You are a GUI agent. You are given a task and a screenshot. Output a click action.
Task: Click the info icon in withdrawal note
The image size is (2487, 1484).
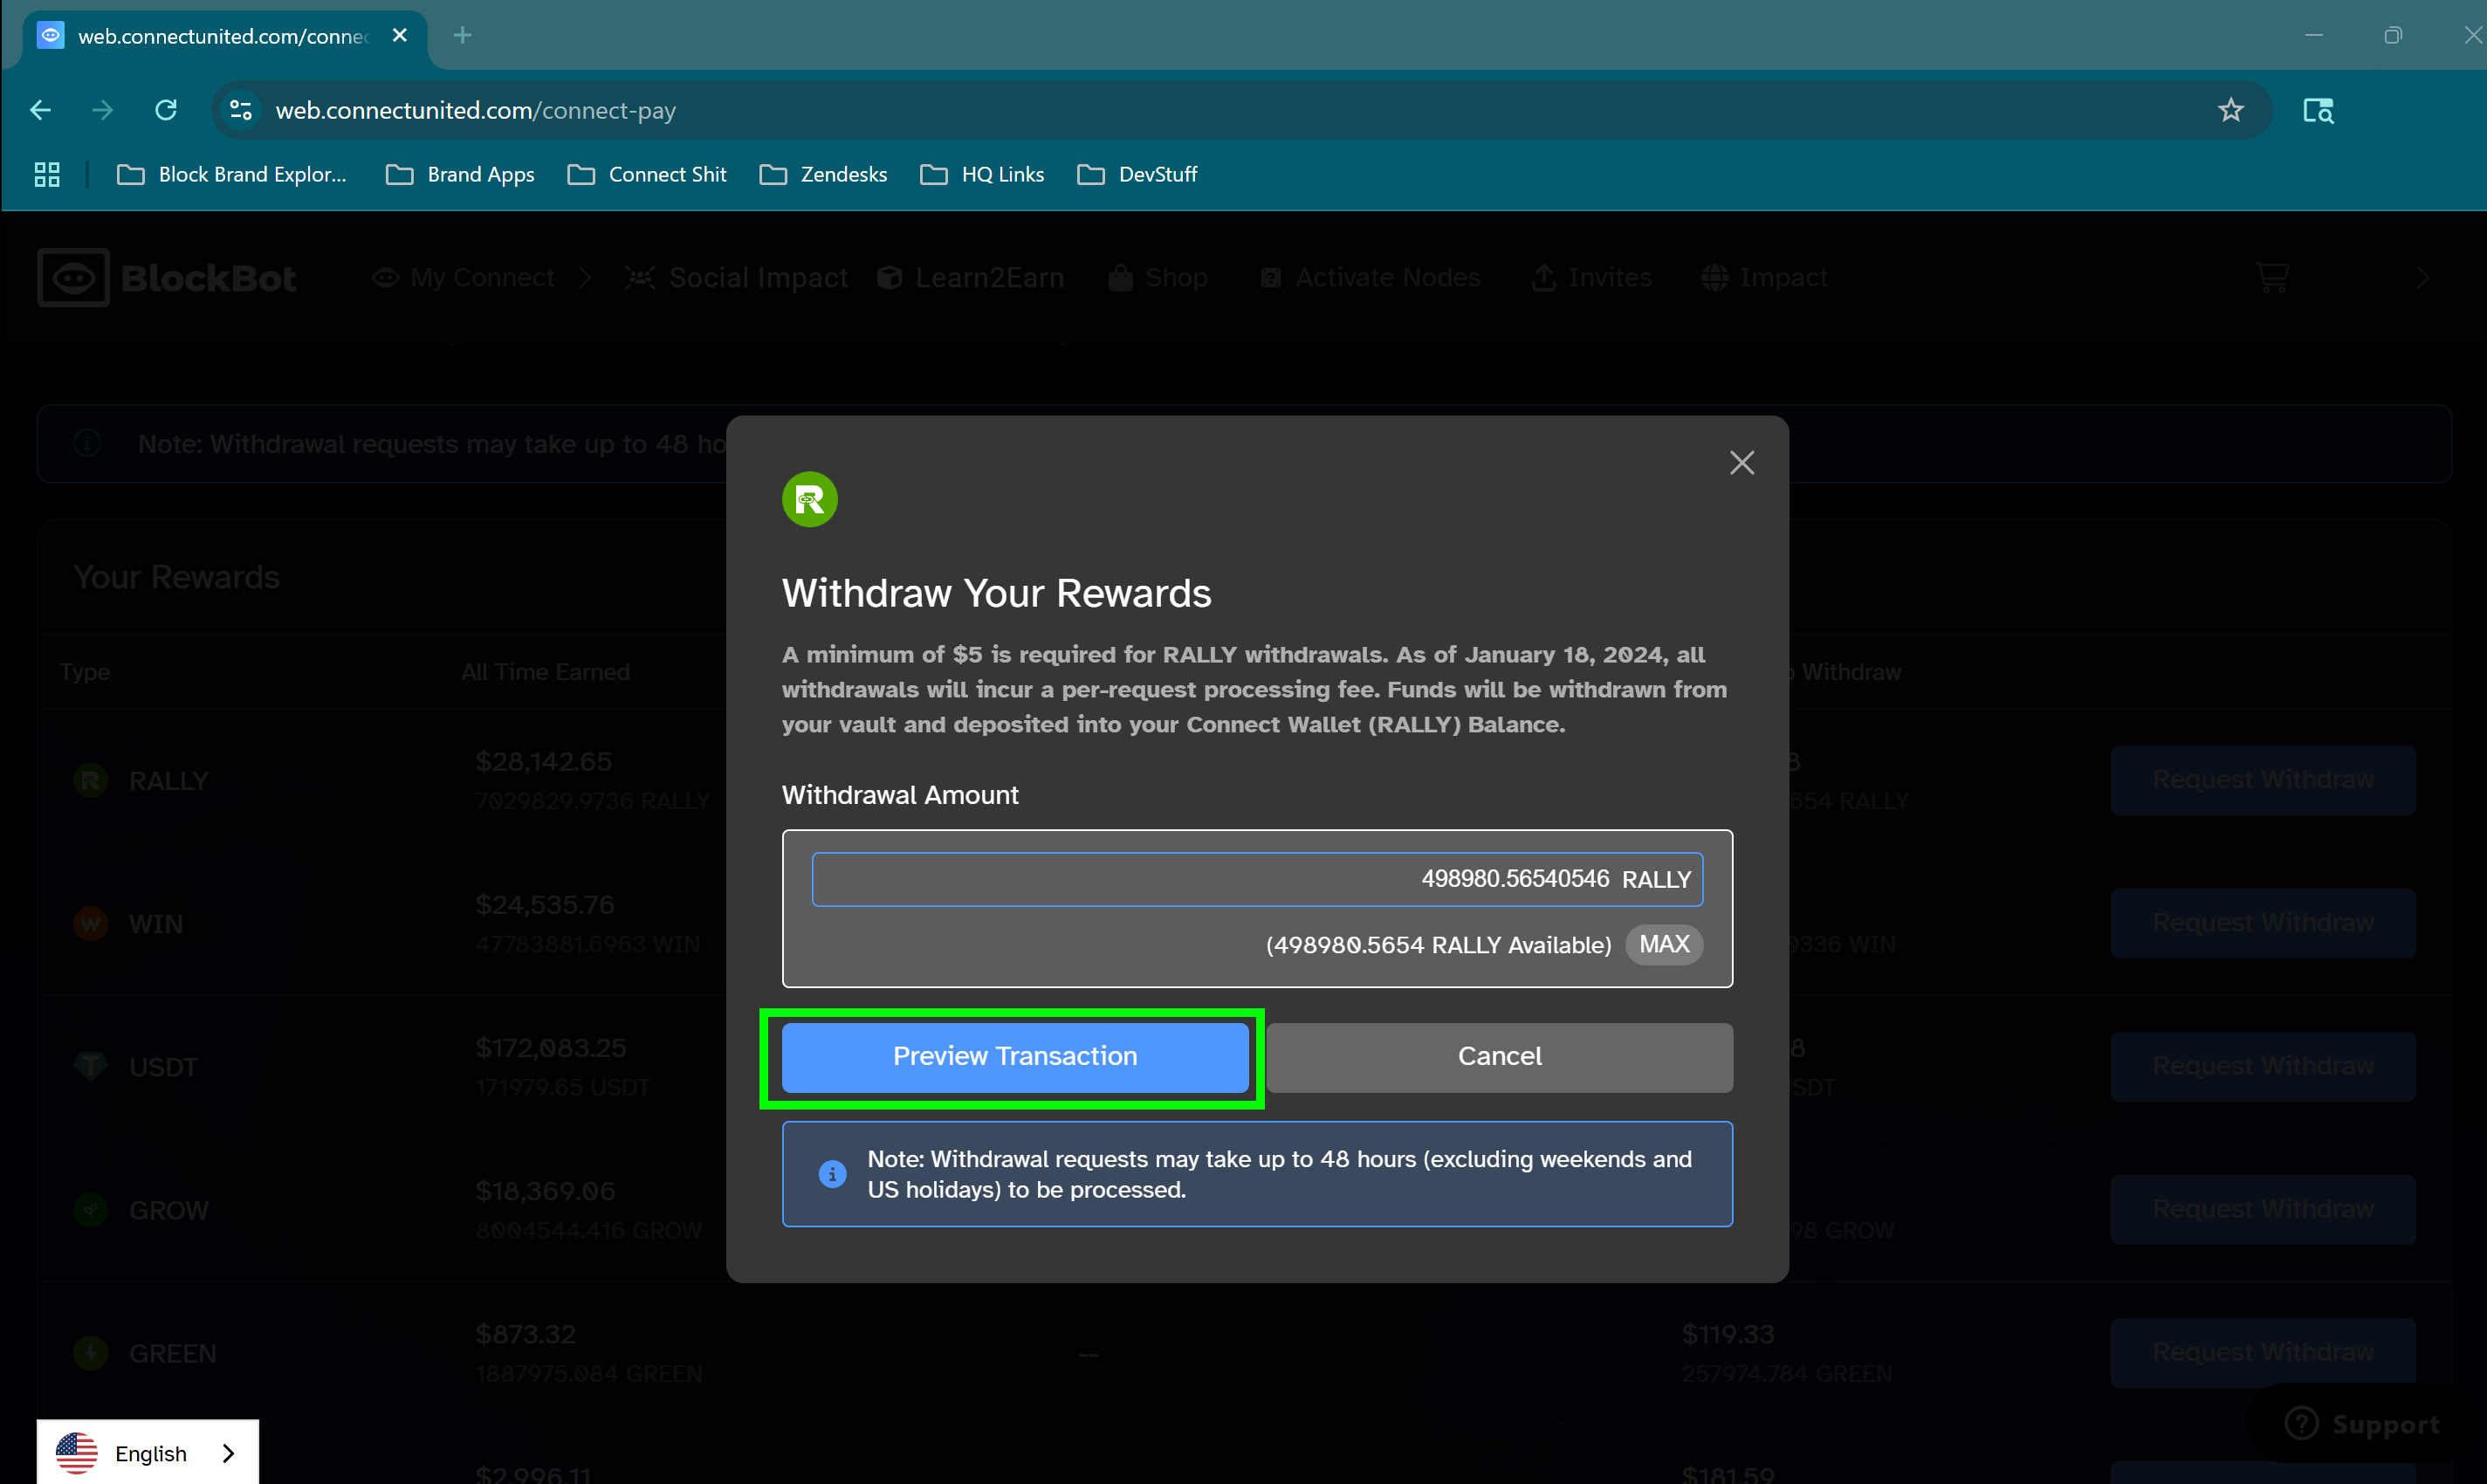tap(832, 1174)
